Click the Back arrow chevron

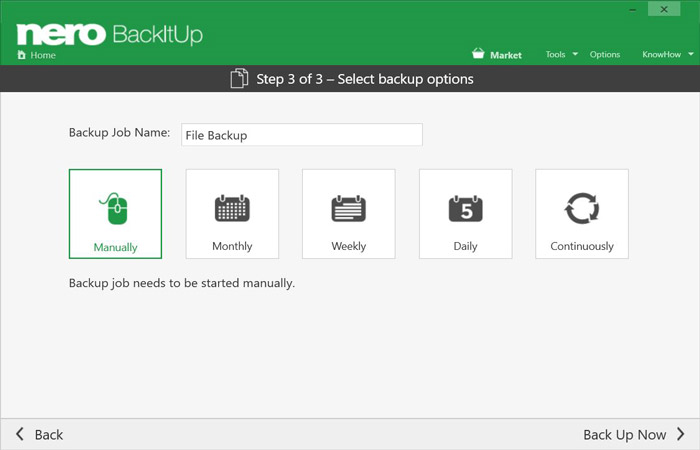(20, 434)
